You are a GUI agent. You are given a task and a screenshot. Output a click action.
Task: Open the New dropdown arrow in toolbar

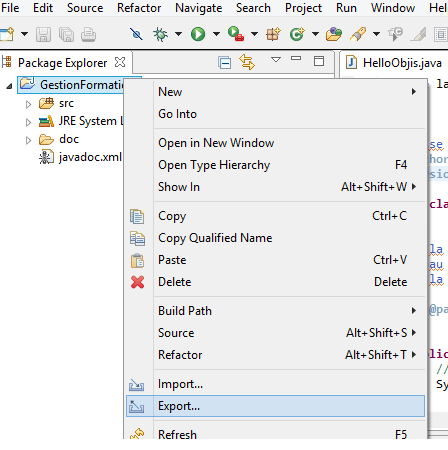point(24,34)
